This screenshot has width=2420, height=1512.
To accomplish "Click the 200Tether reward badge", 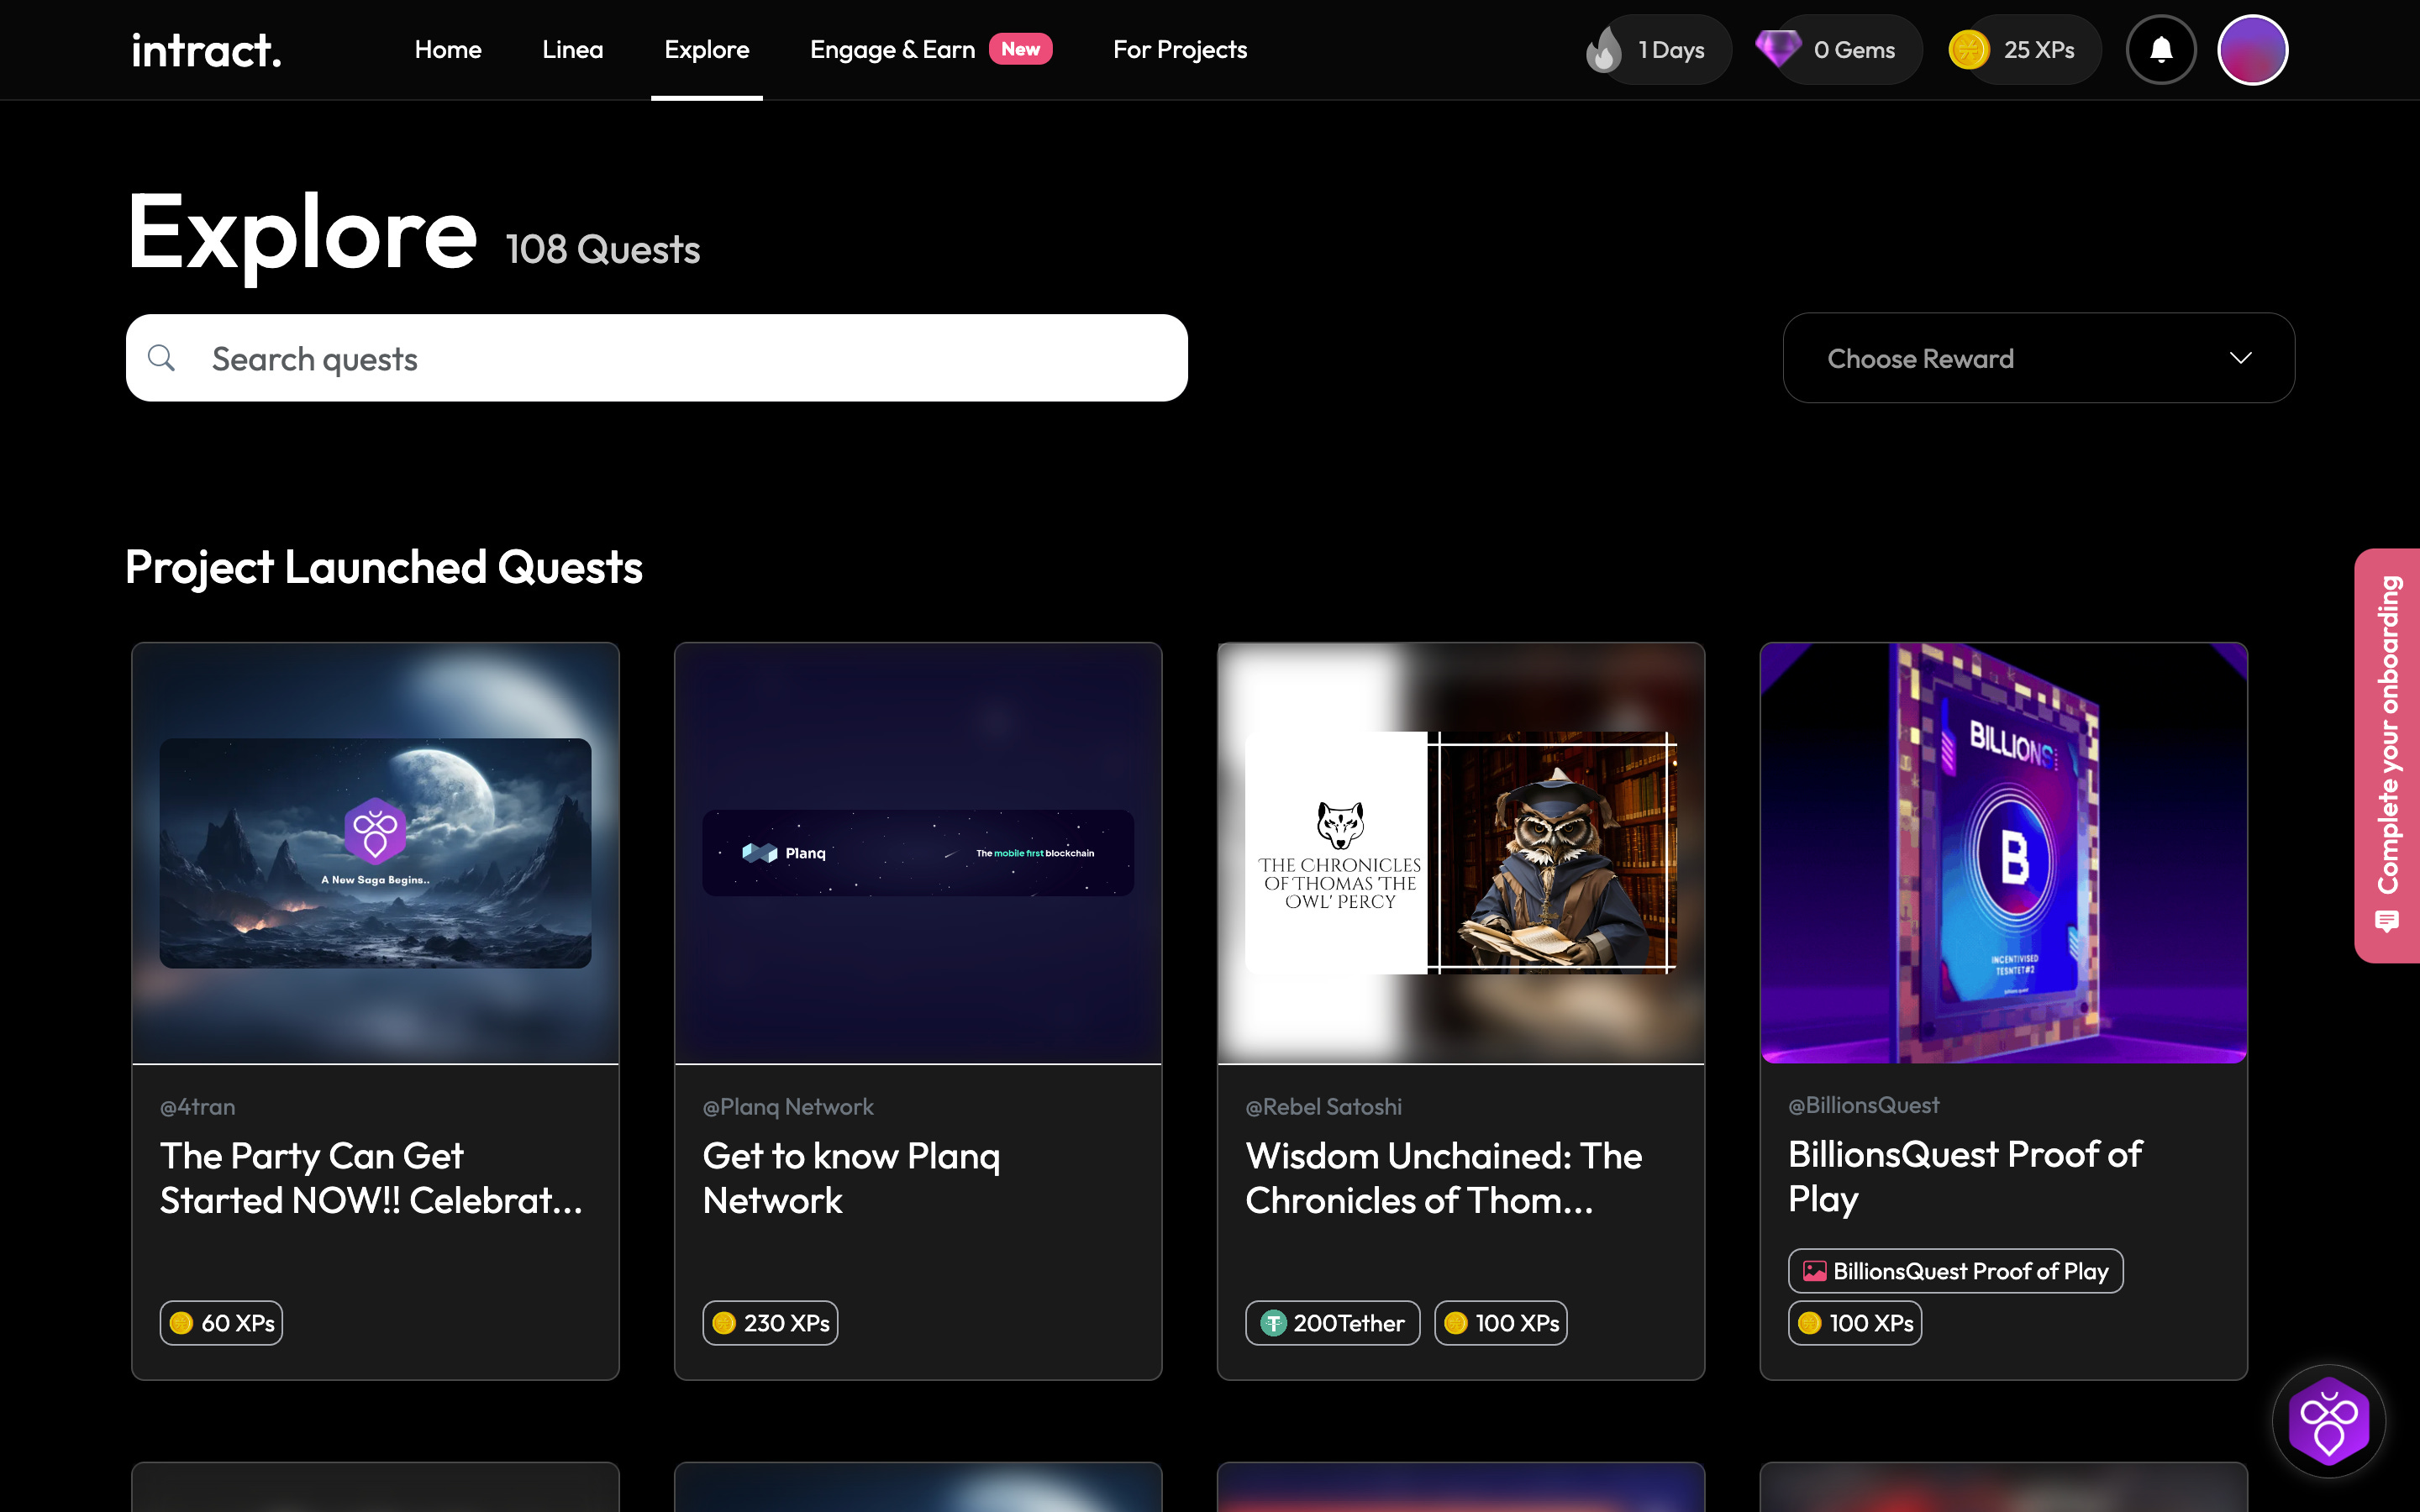I will pos(1332,1323).
